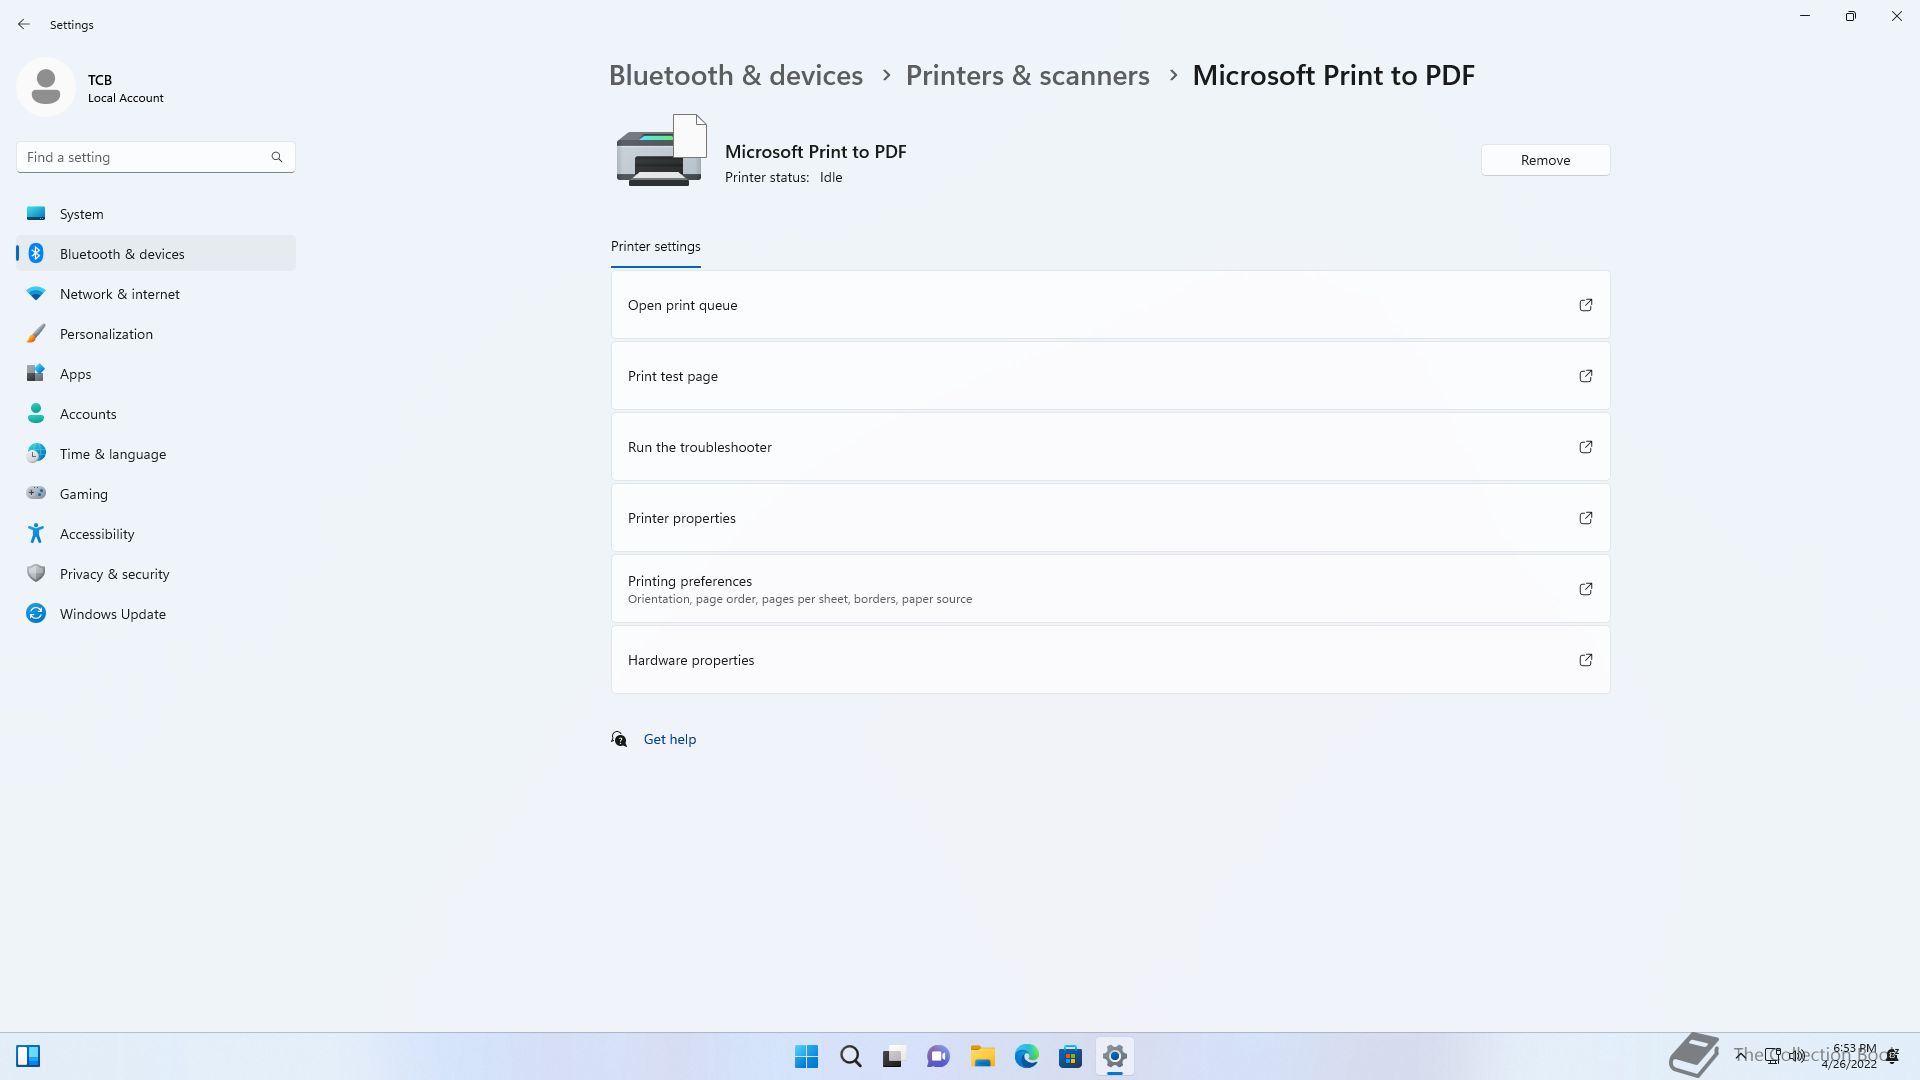
Task: Click the Find a setting search box
Action: click(x=156, y=157)
